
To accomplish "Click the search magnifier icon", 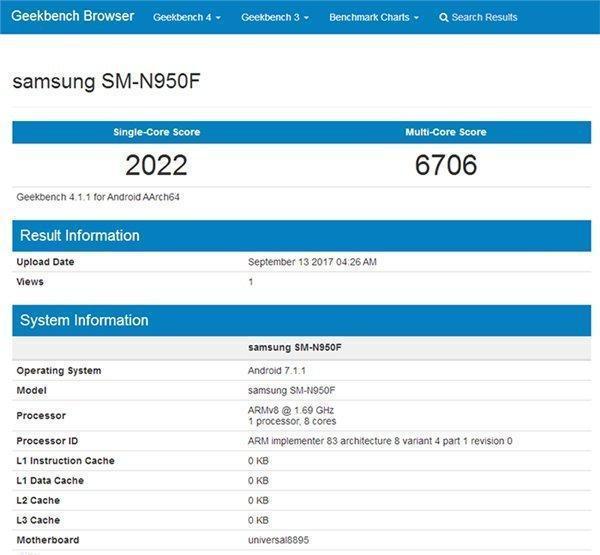I will pyautogui.click(x=443, y=18).
